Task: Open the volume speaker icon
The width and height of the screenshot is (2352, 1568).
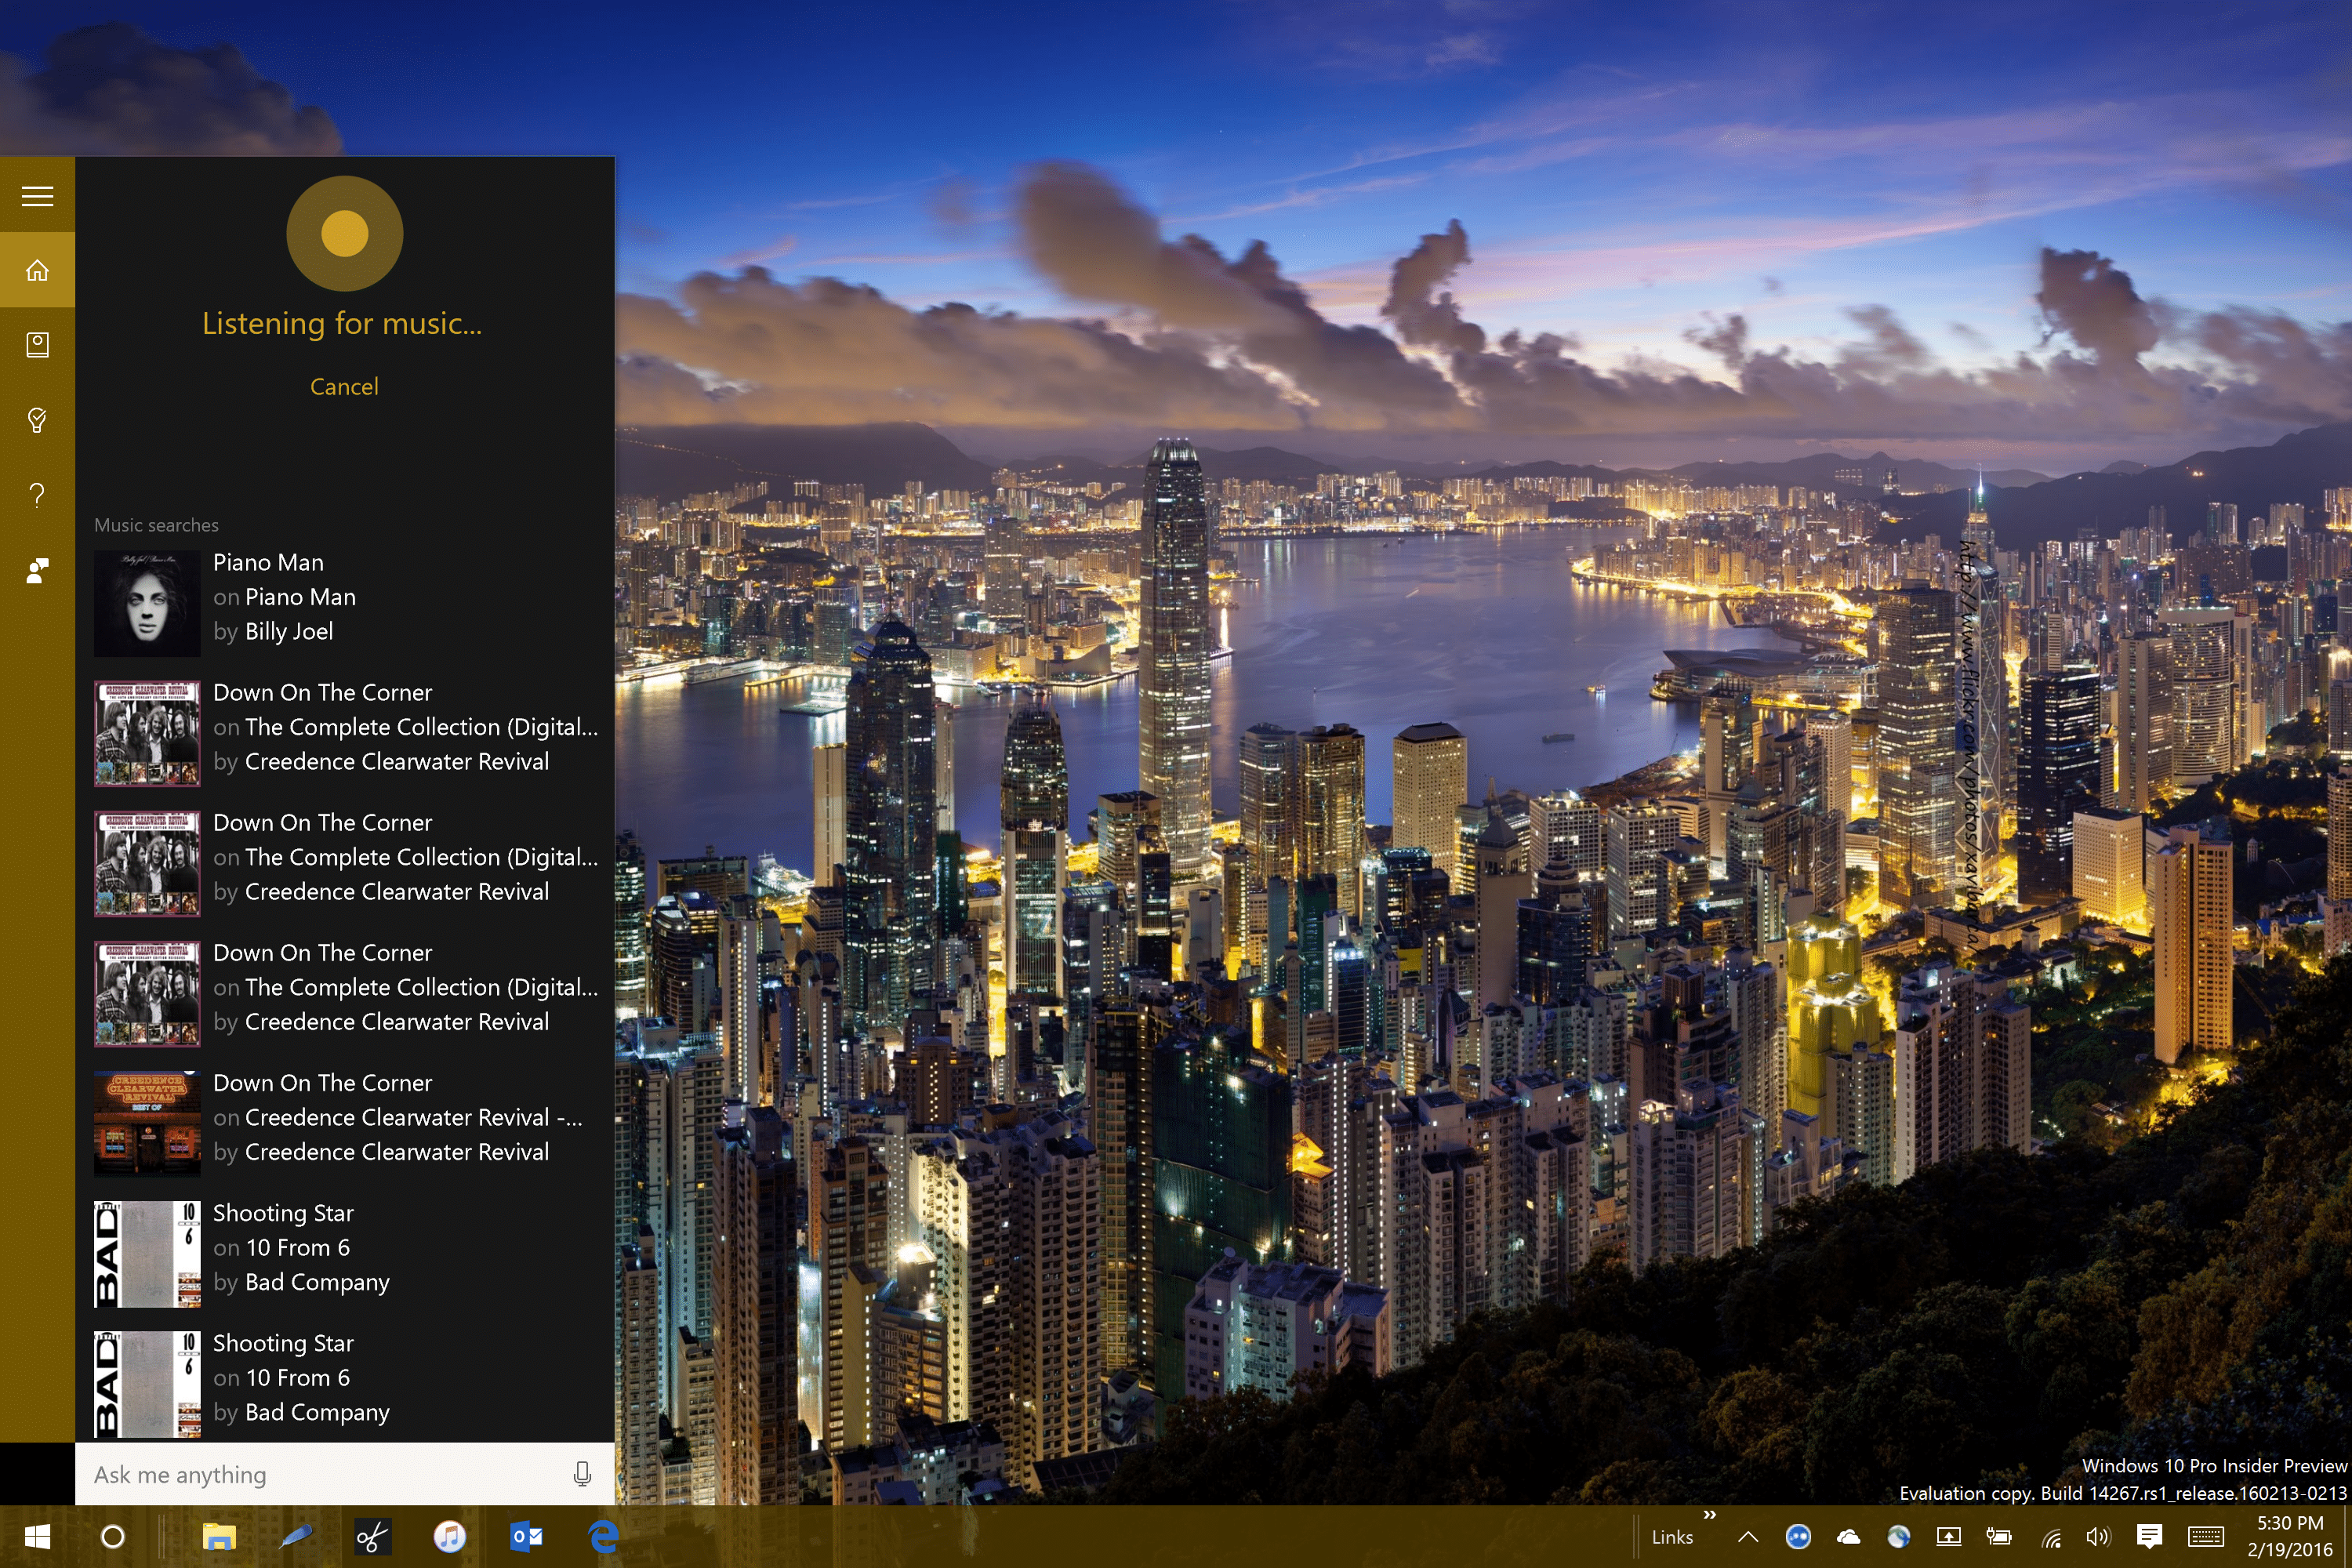Action: pos(2098,1537)
